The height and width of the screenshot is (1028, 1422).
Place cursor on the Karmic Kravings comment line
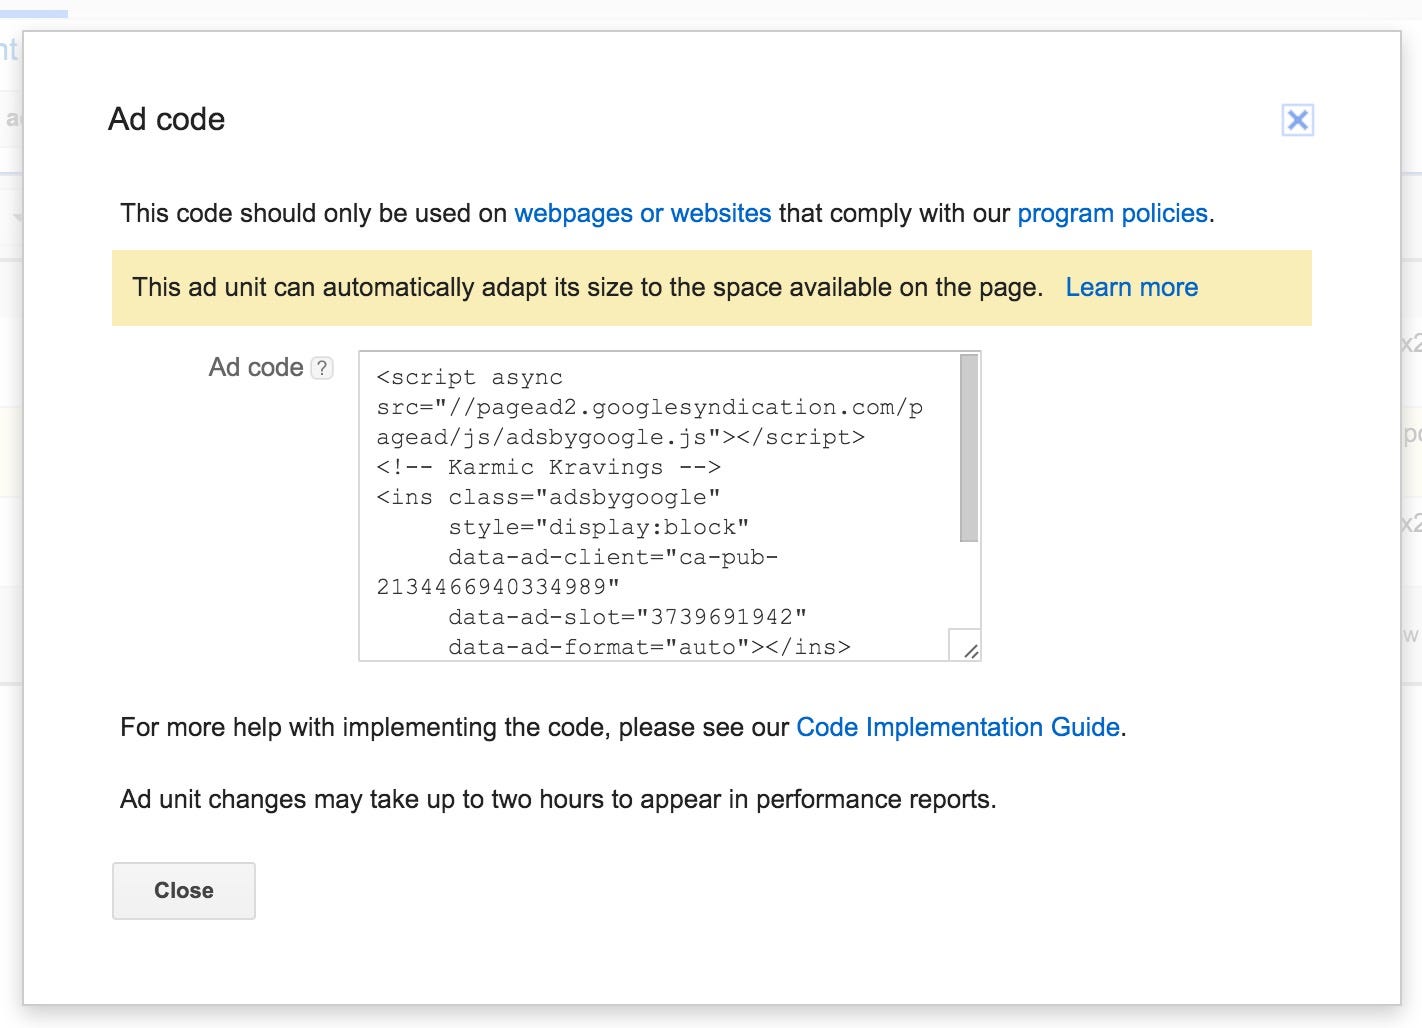pos(548,467)
